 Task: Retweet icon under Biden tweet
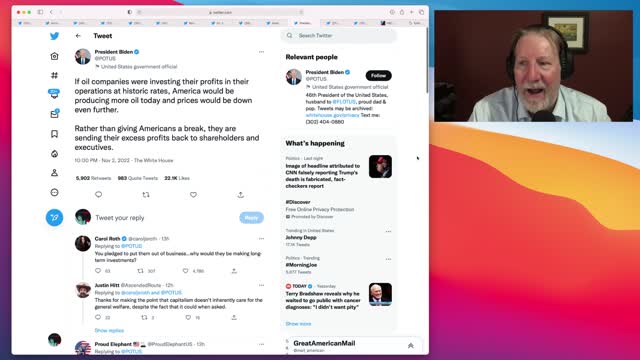point(146,195)
